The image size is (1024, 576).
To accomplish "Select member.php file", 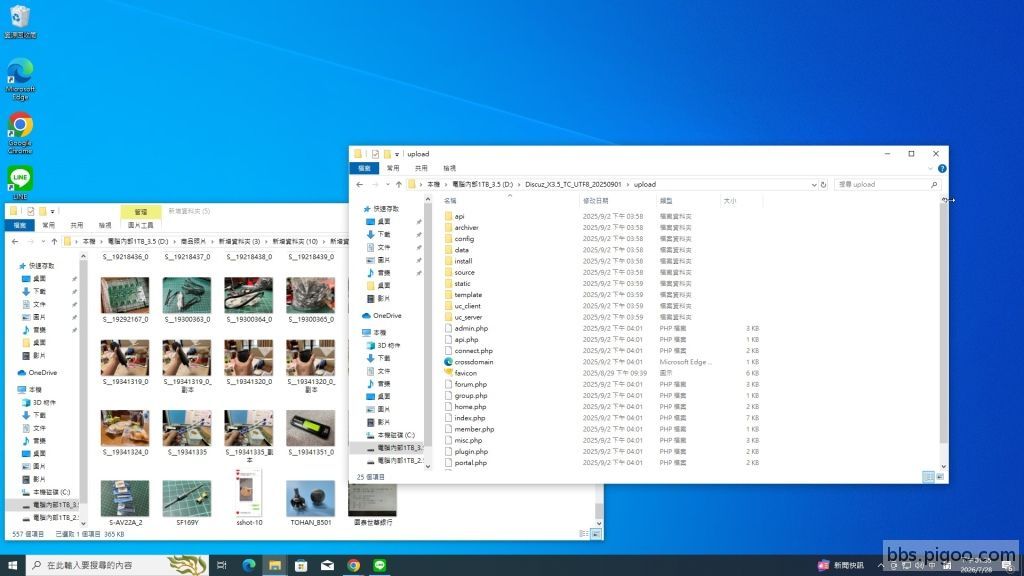I will pyautogui.click(x=474, y=429).
